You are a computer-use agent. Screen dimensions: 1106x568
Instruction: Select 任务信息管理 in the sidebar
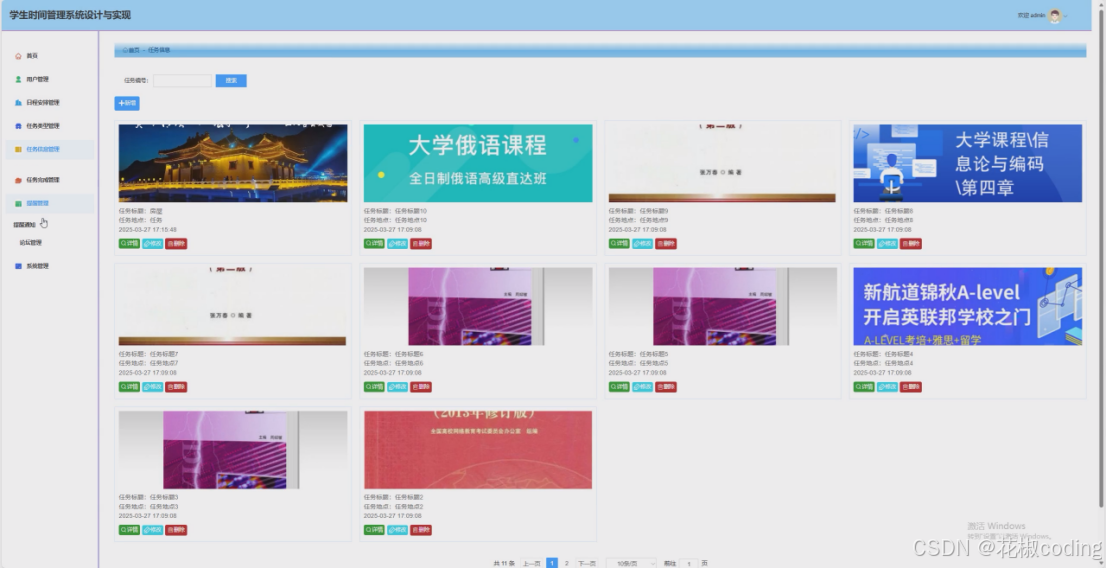point(49,149)
